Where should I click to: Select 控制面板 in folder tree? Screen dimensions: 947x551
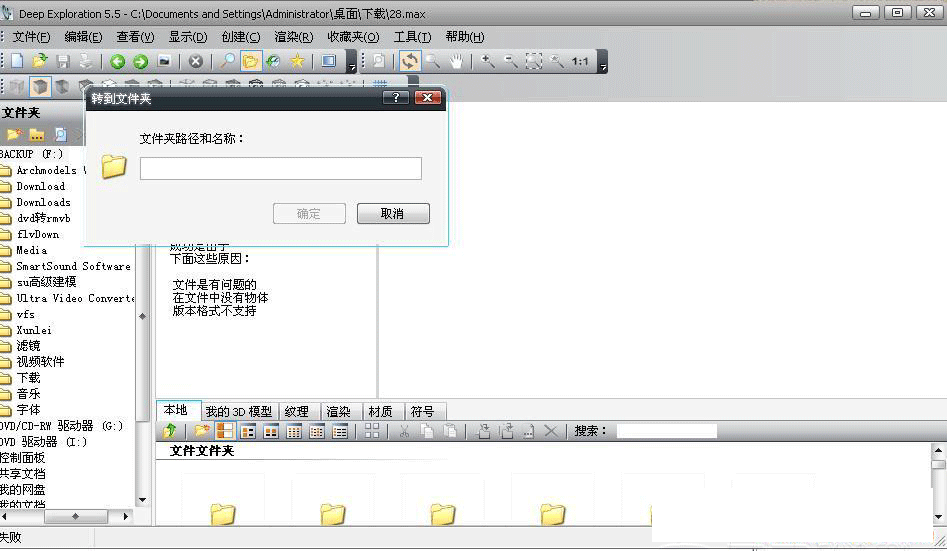[x=23, y=458]
